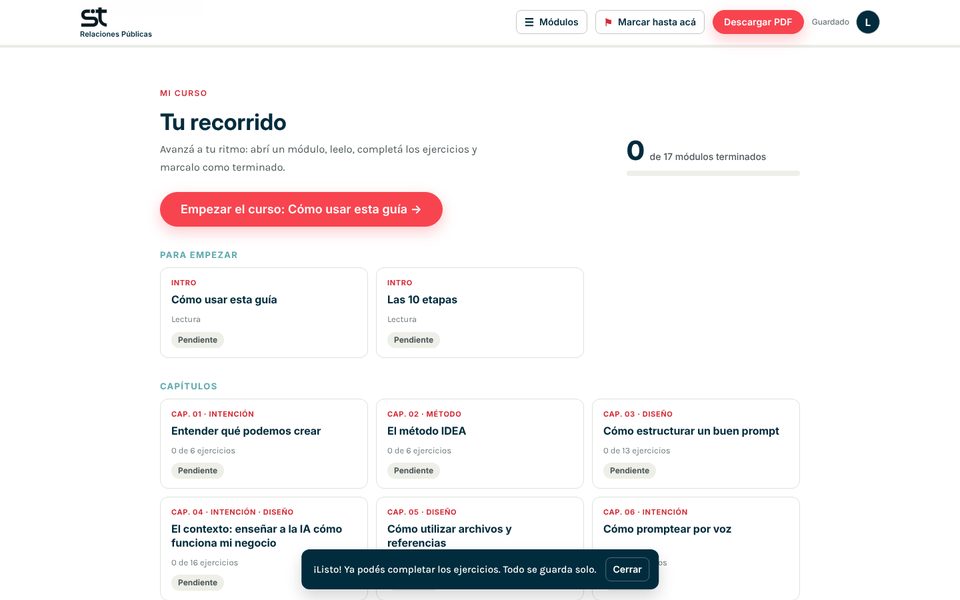Download the course via Descargar PDF
Image resolution: width=960 pixels, height=600 pixels.
[x=757, y=22]
